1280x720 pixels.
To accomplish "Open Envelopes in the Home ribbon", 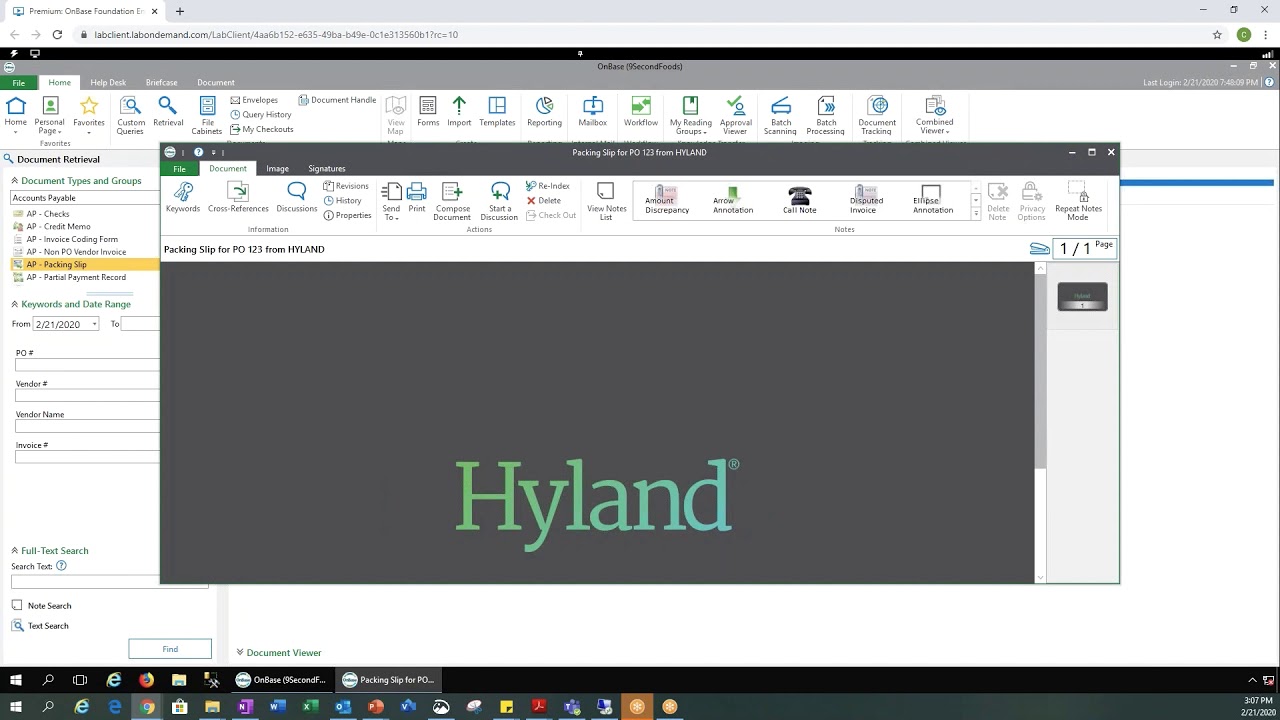I will [254, 100].
